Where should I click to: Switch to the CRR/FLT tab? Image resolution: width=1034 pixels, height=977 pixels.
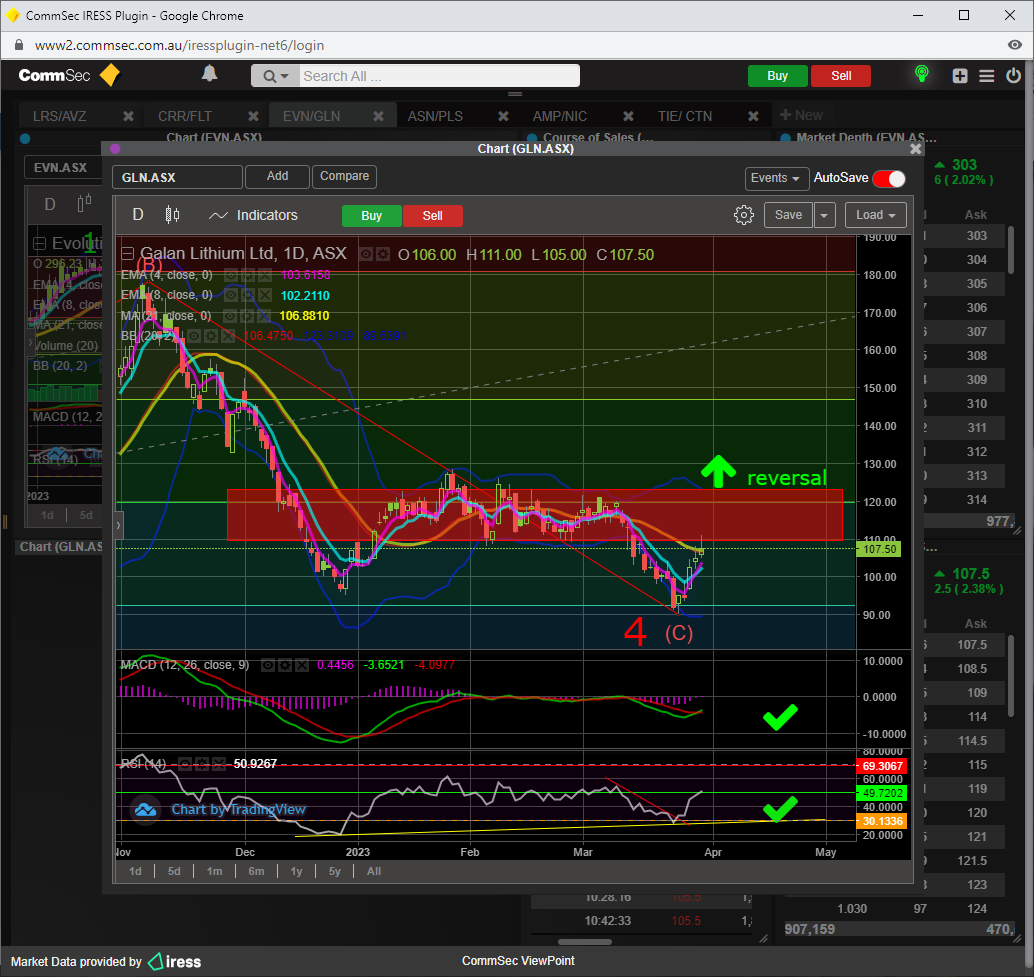185,116
